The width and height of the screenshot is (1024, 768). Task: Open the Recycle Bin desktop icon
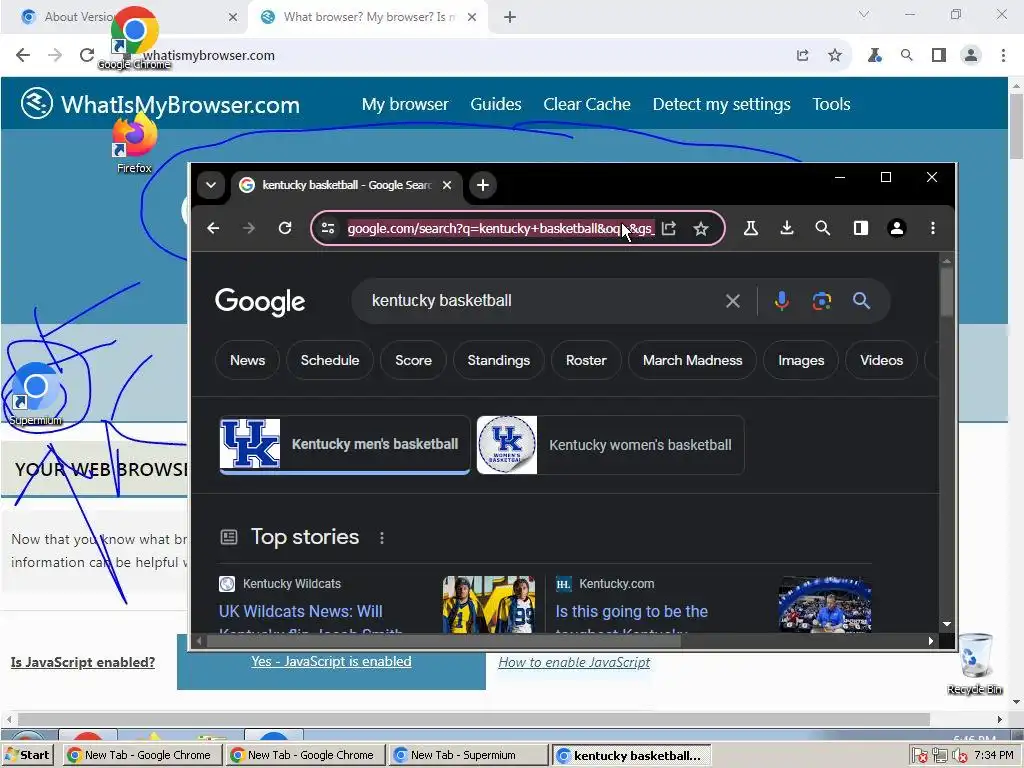975,664
